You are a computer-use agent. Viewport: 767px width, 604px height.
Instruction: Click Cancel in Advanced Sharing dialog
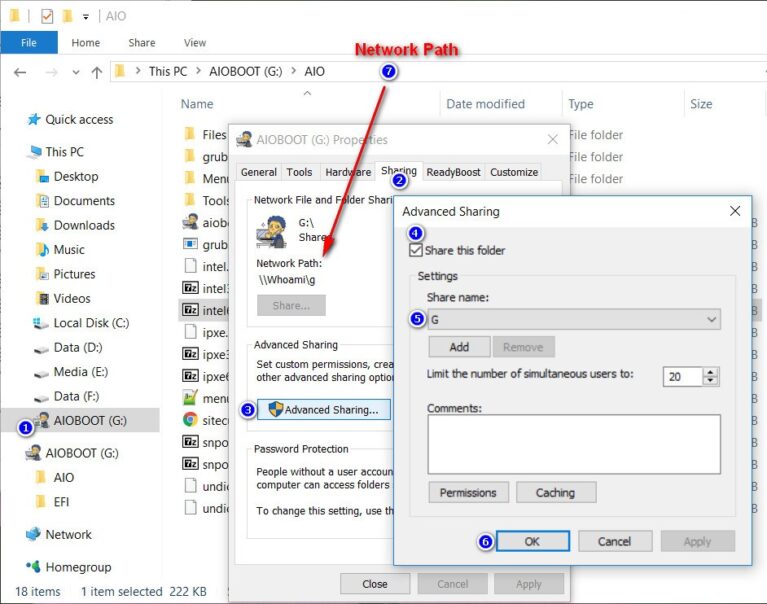pos(615,541)
